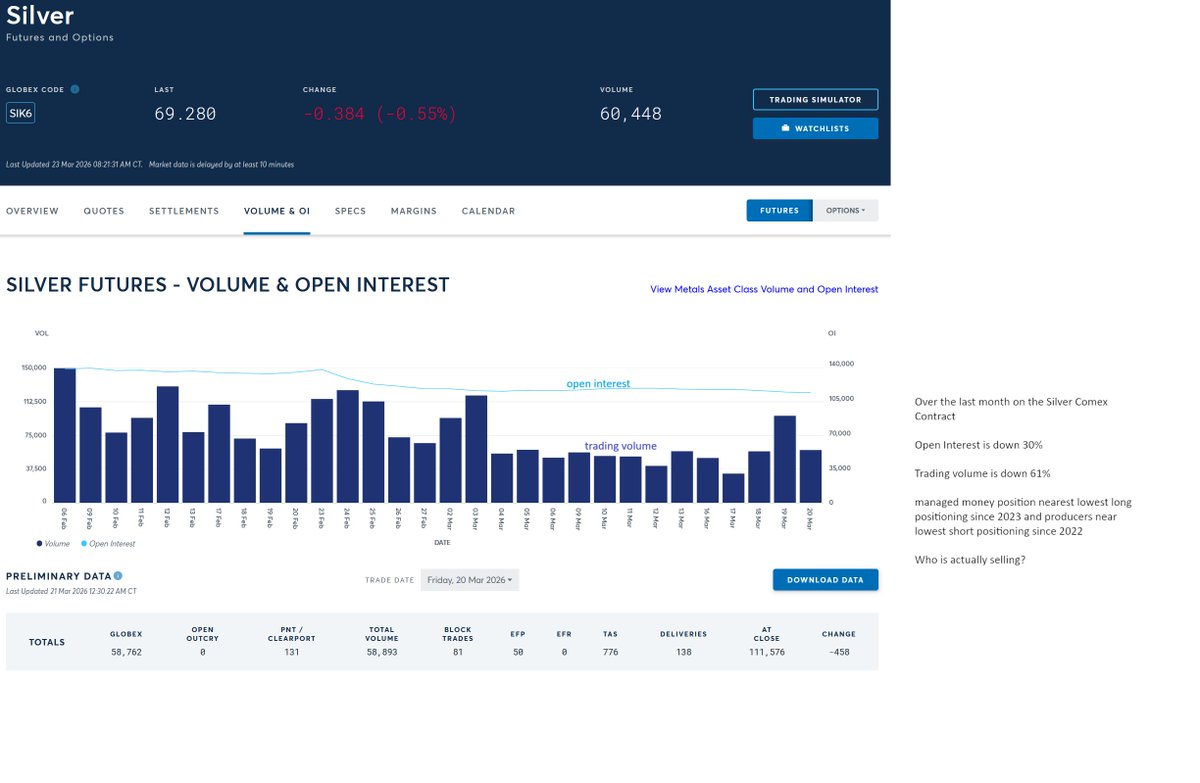Image resolution: width=1200 pixels, height=783 pixels.
Task: Open the Calendar tab
Action: pos(488,211)
